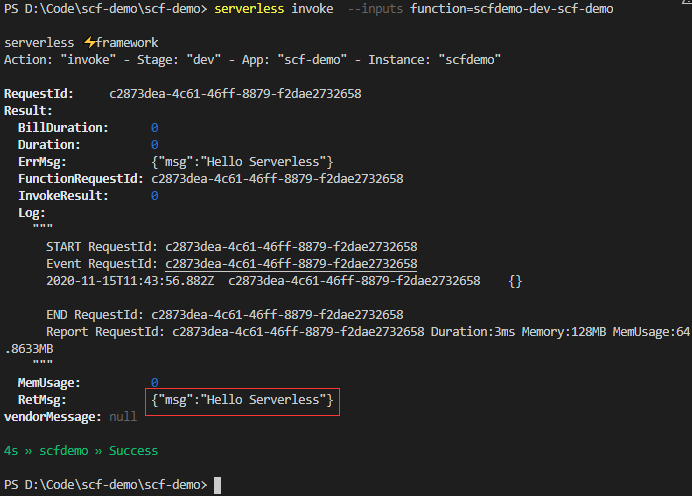Viewport: 692px width, 496px height.
Task: Click the MemUsage value 0
Action: (154, 383)
